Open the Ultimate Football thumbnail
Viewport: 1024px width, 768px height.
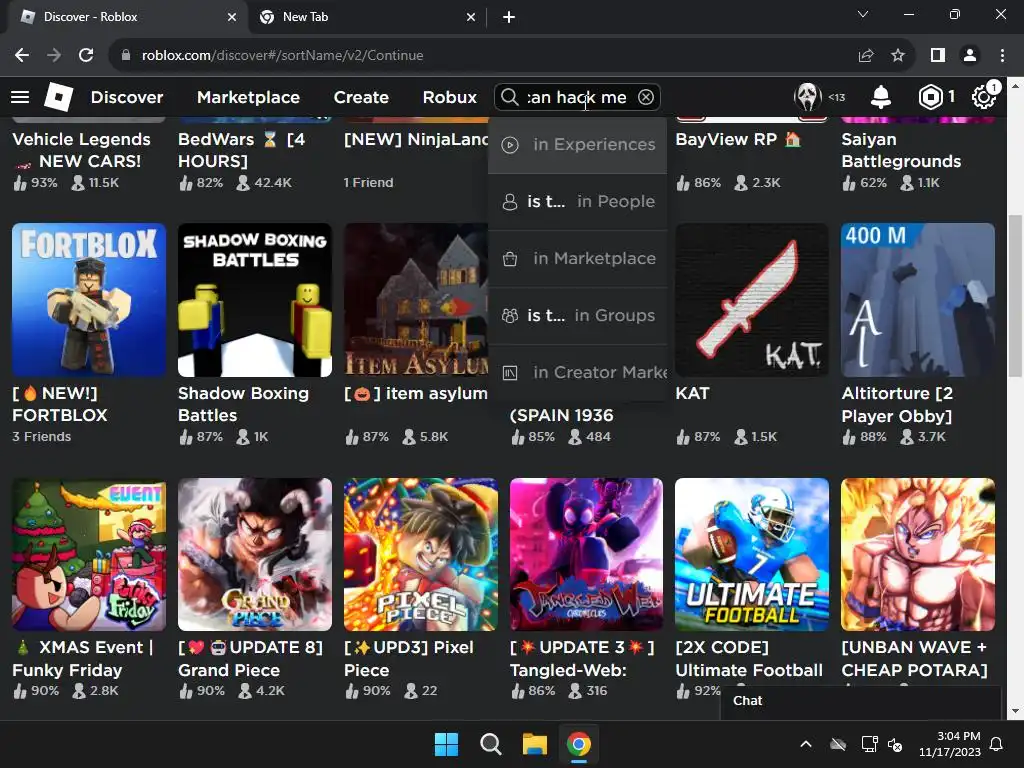pos(752,554)
